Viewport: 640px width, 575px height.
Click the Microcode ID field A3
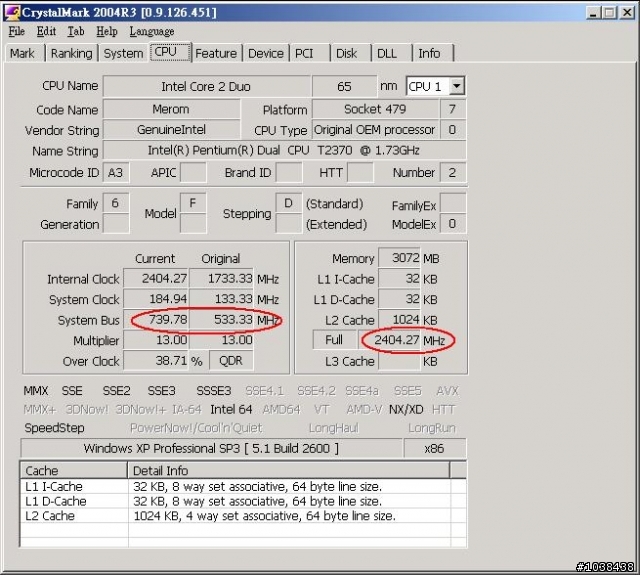coord(116,173)
